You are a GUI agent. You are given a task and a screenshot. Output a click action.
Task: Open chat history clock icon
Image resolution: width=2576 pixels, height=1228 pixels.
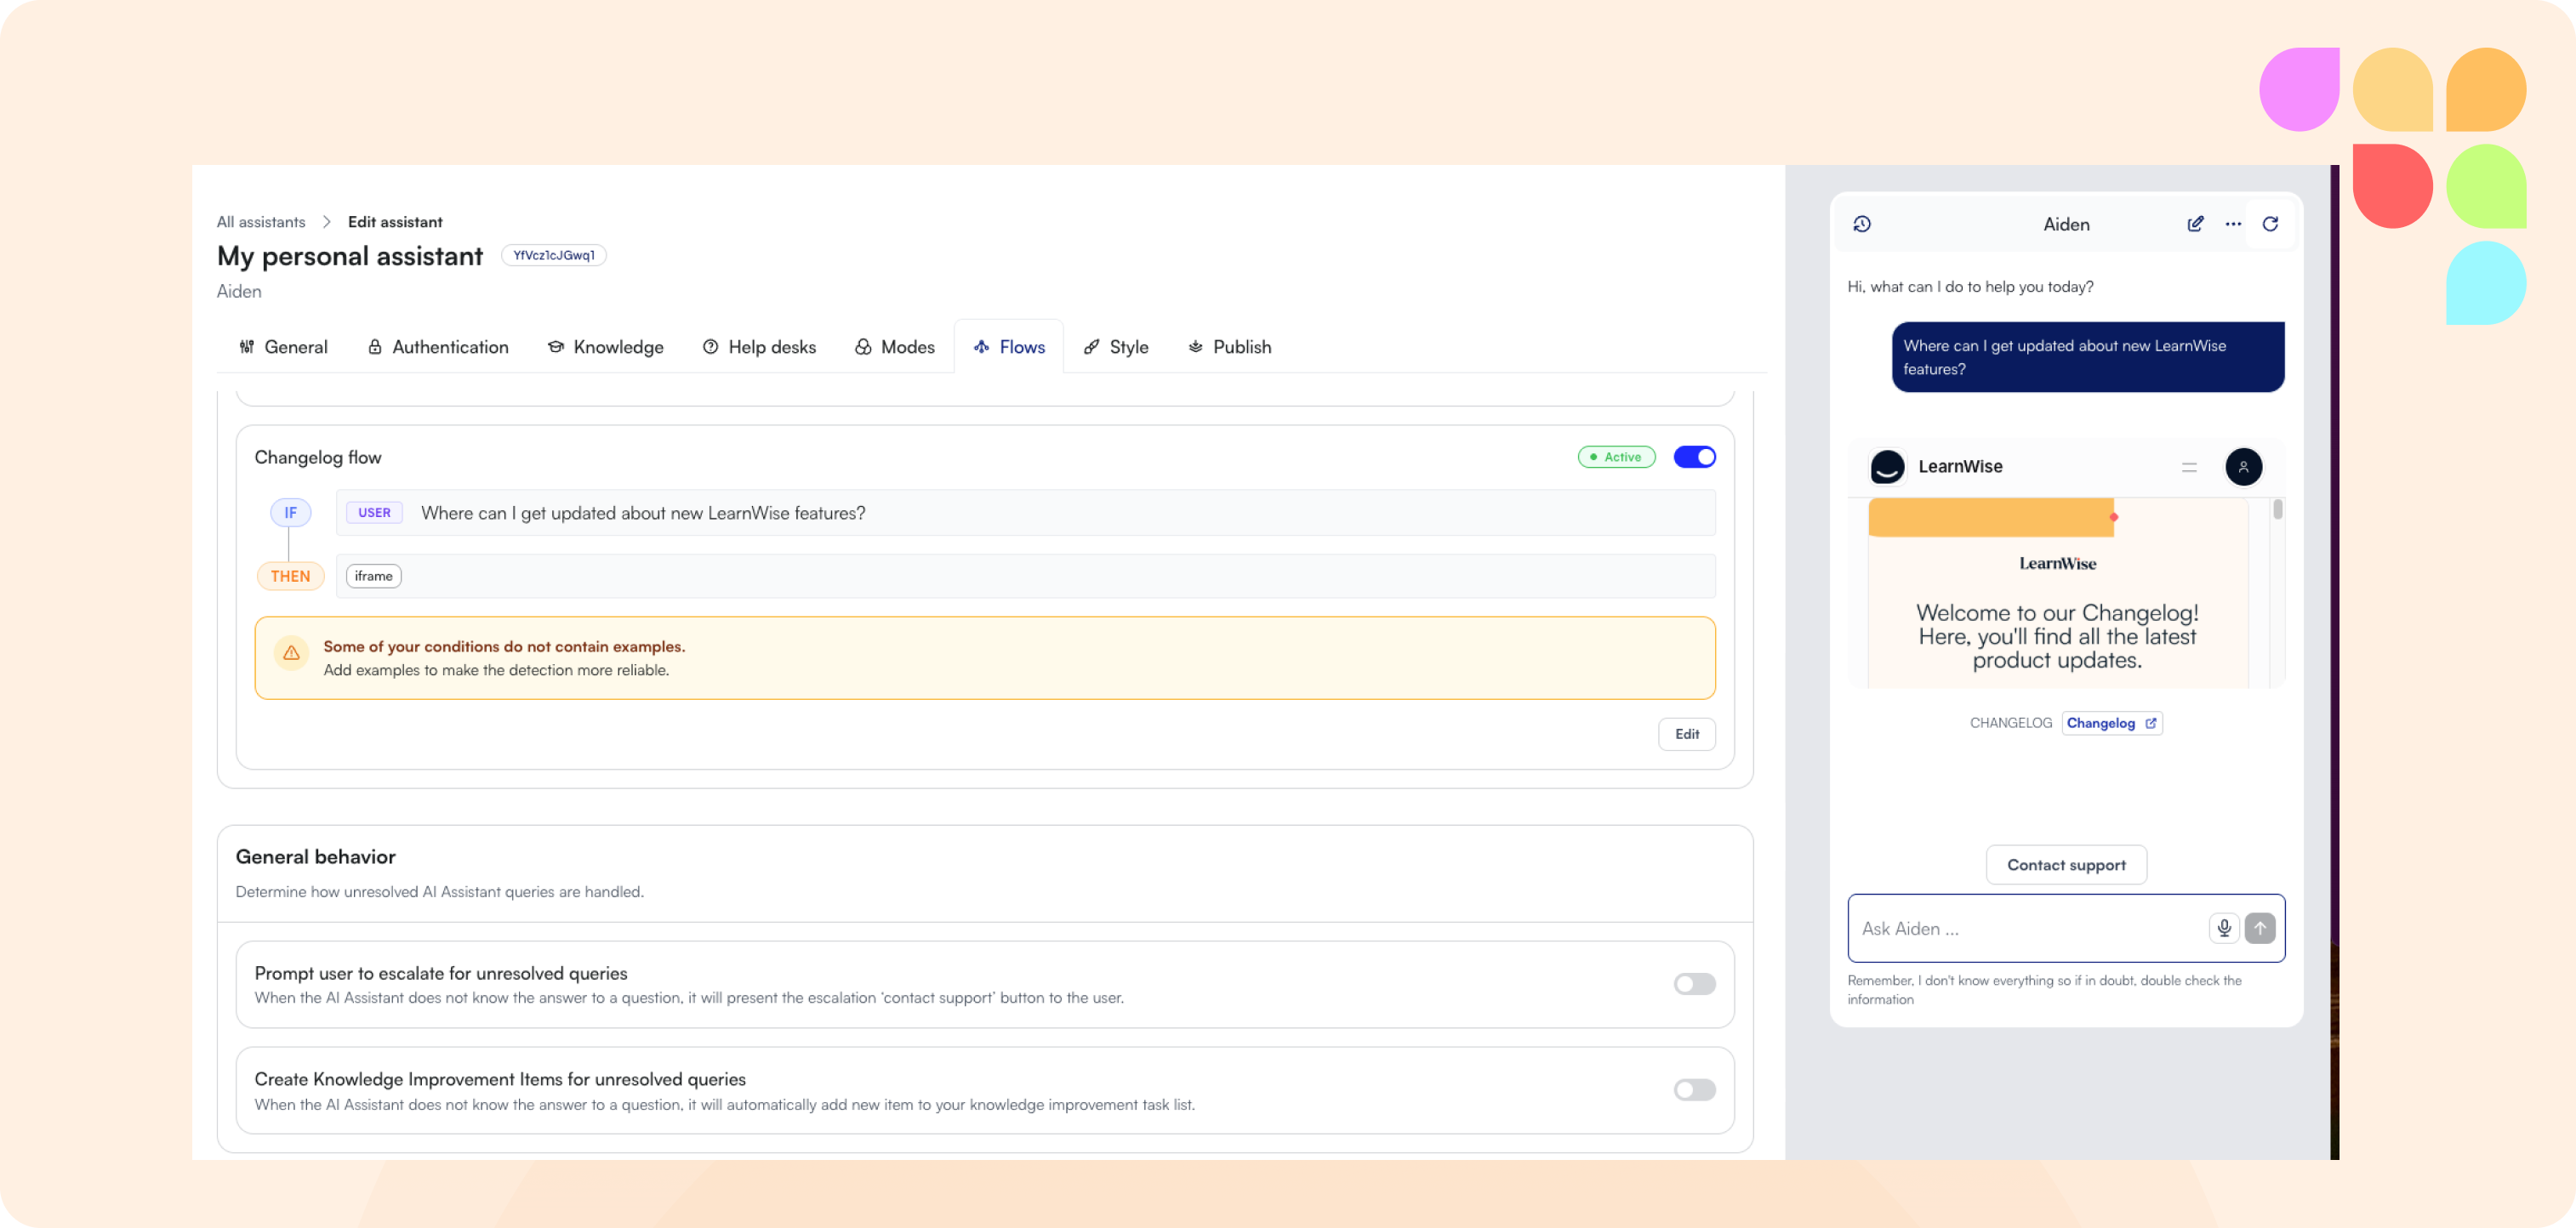pyautogui.click(x=1862, y=224)
